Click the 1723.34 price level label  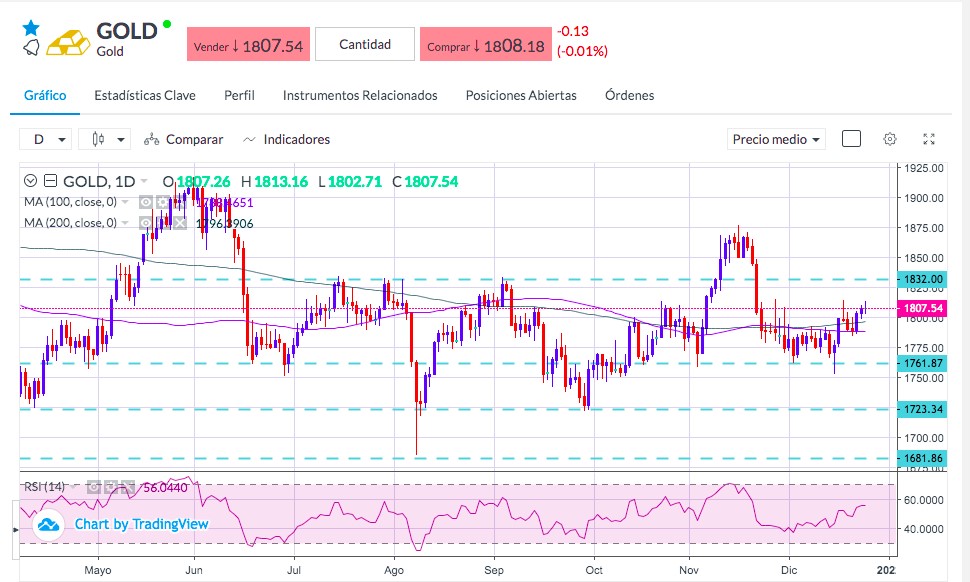922,409
